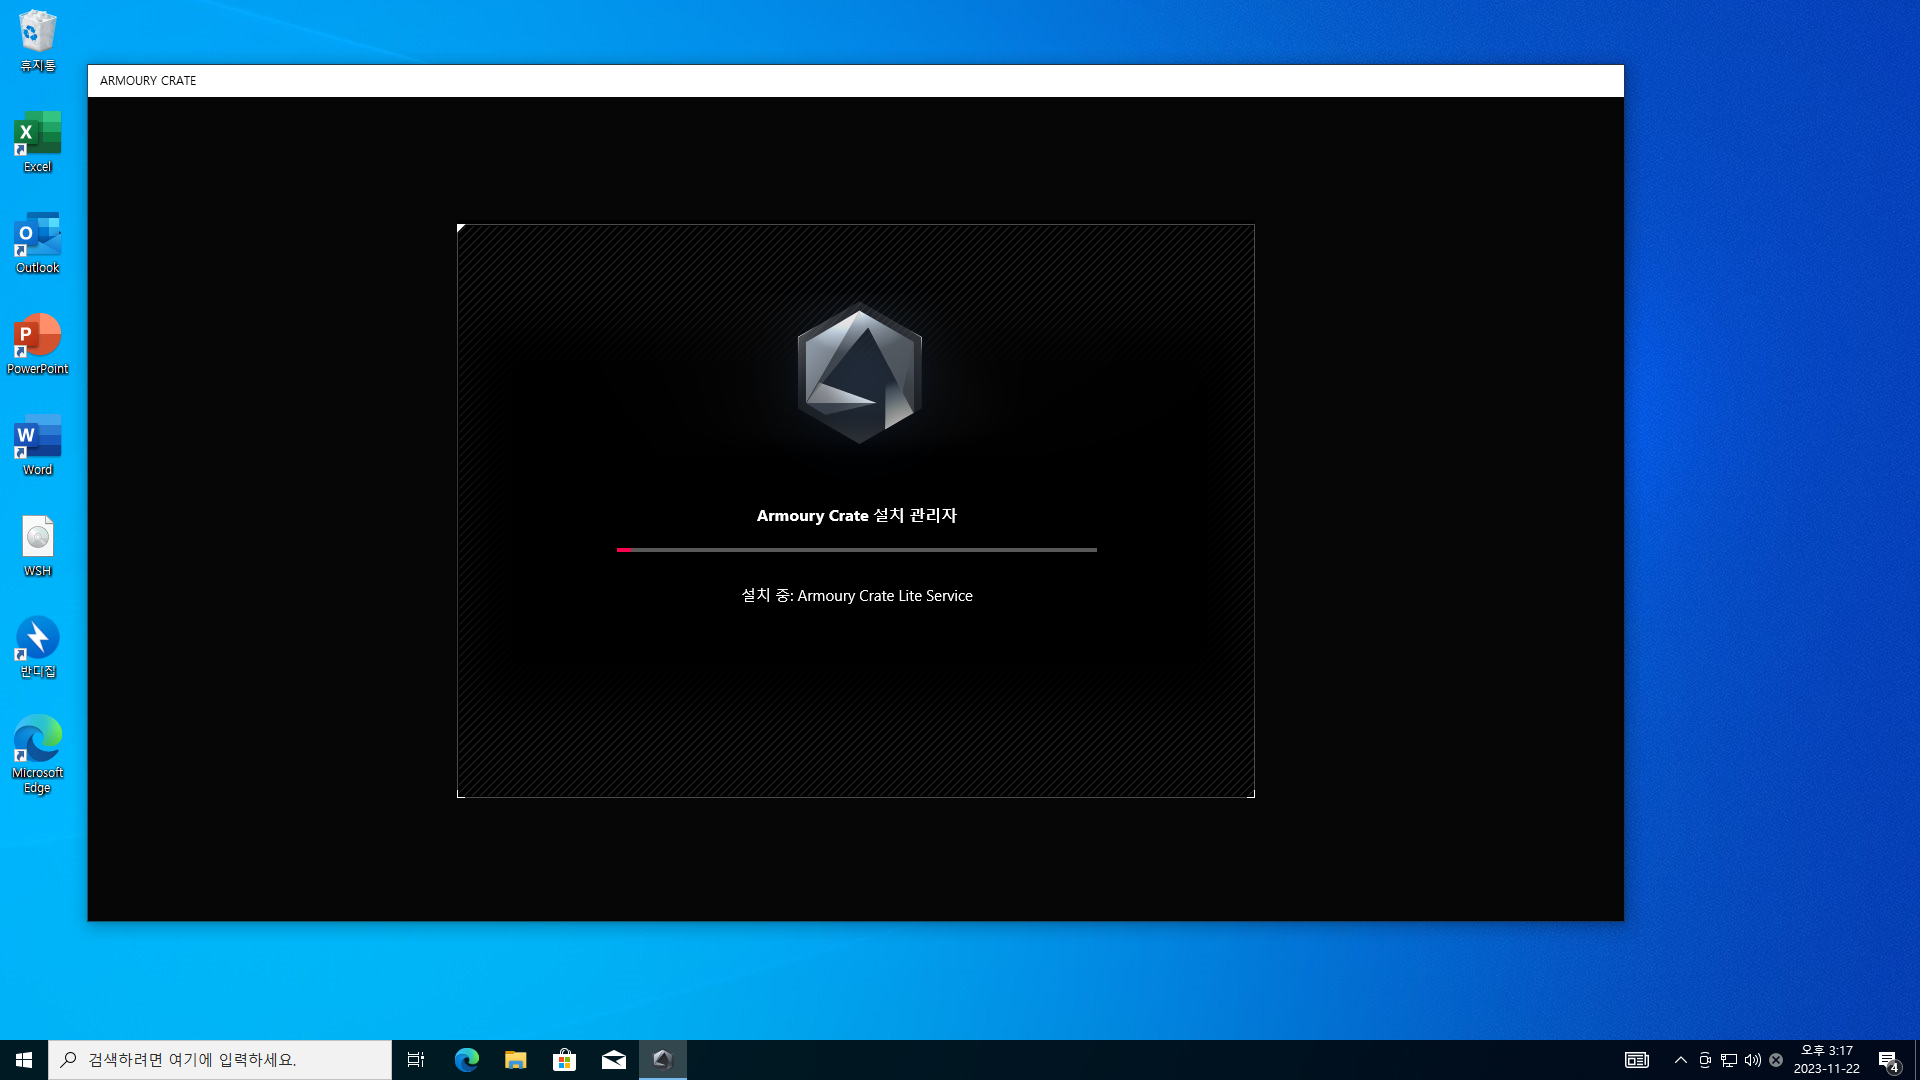
Task: Open the Windows Start menu
Action: [x=24, y=1060]
